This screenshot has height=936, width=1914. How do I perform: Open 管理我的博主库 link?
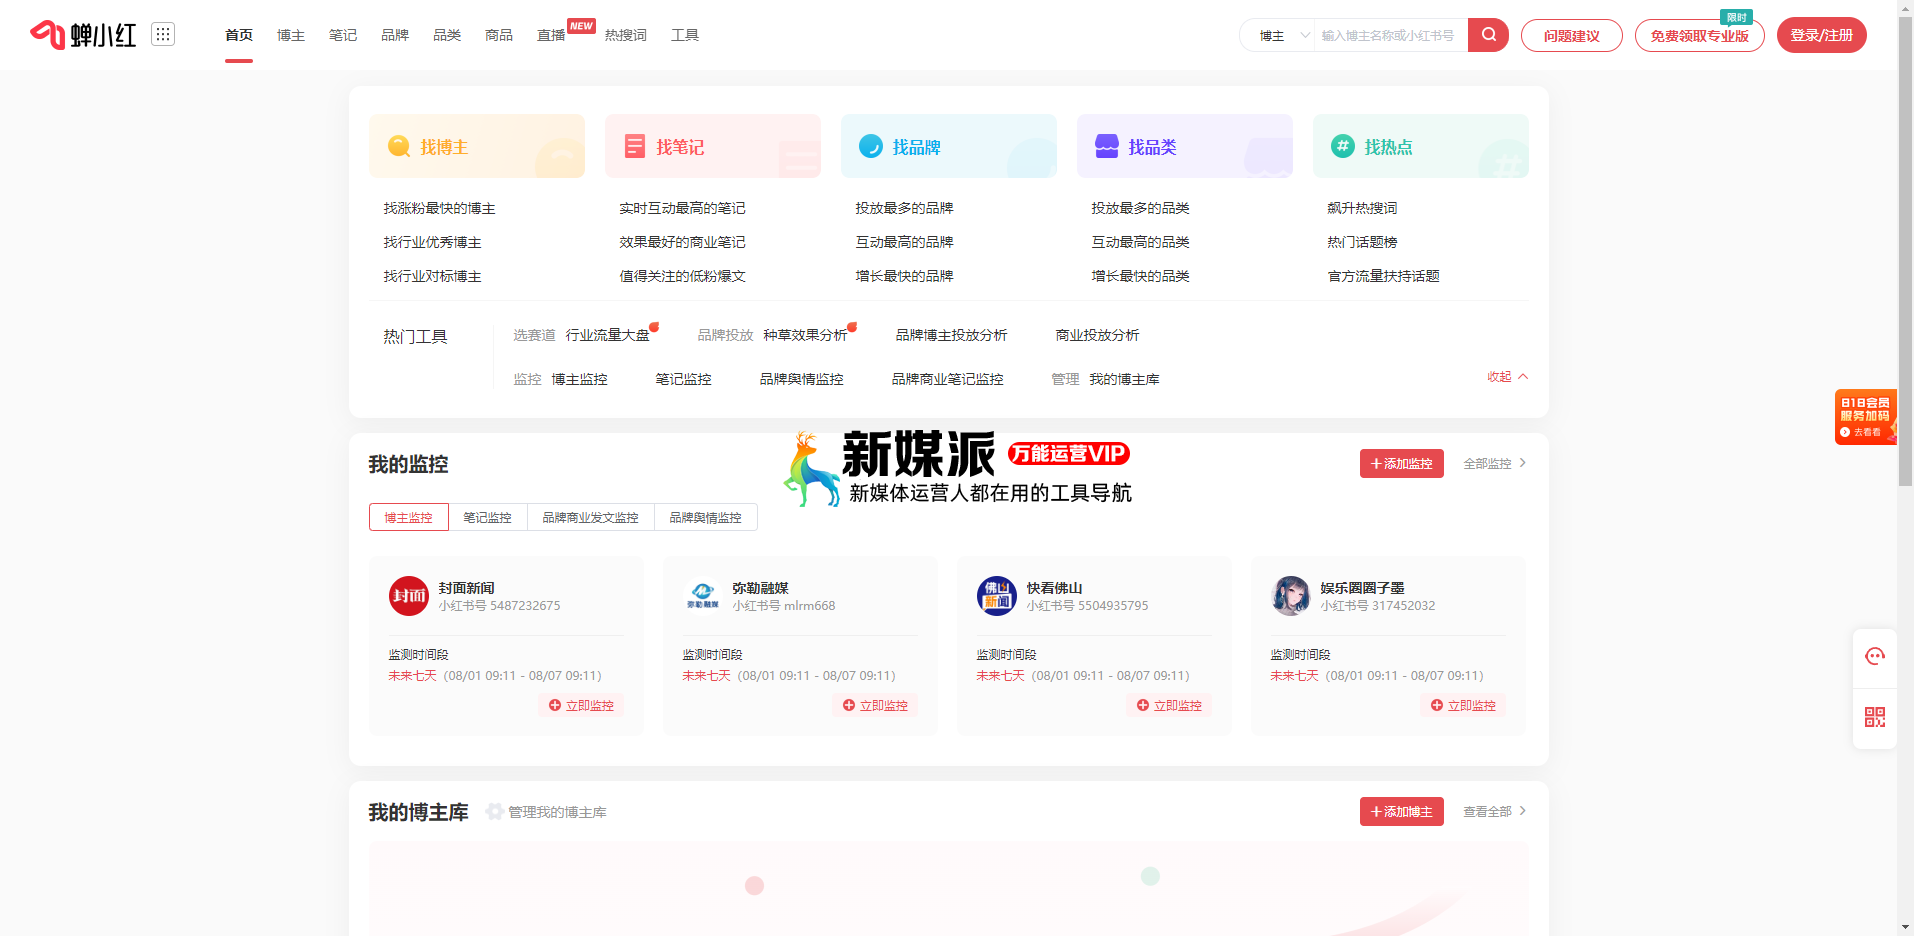click(558, 812)
